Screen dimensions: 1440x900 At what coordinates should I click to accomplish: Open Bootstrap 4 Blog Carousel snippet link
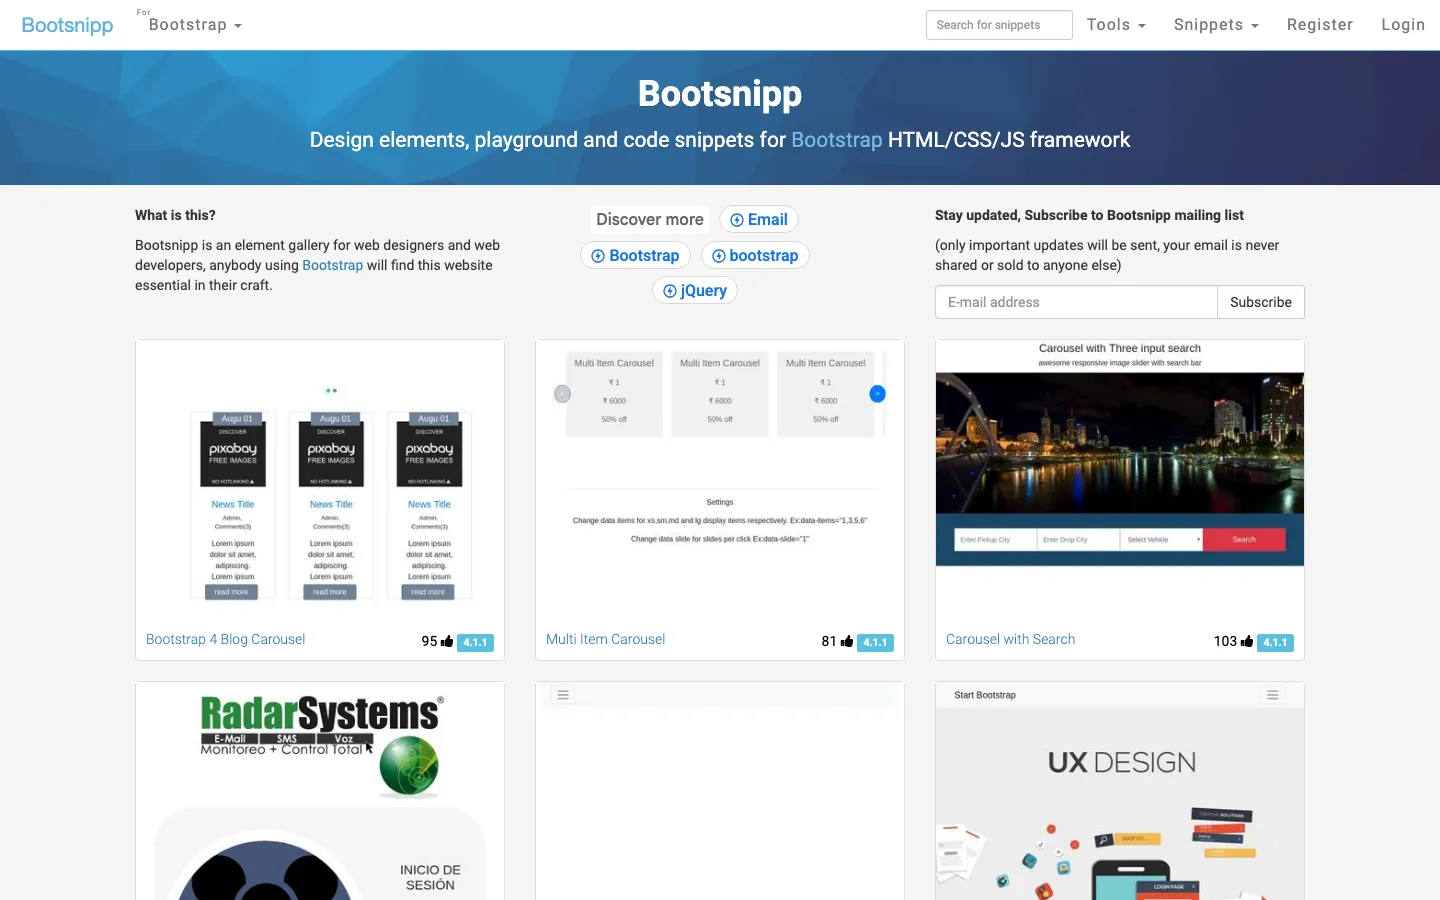pos(225,639)
